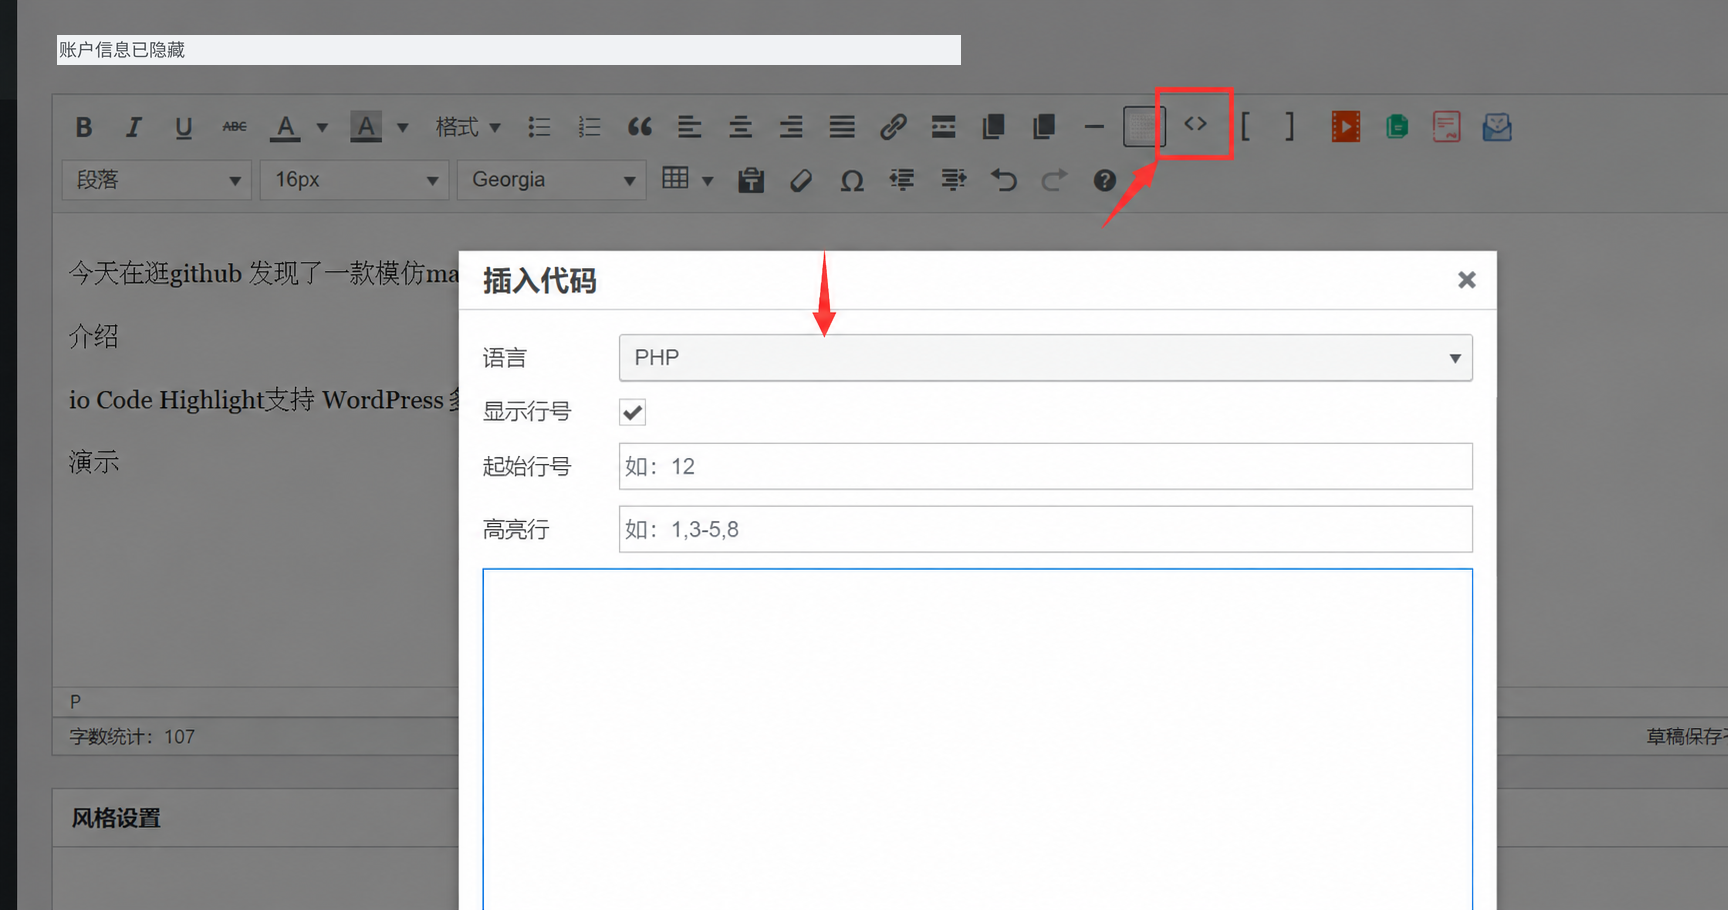Center align the text
1728x910 pixels.
[x=741, y=127]
